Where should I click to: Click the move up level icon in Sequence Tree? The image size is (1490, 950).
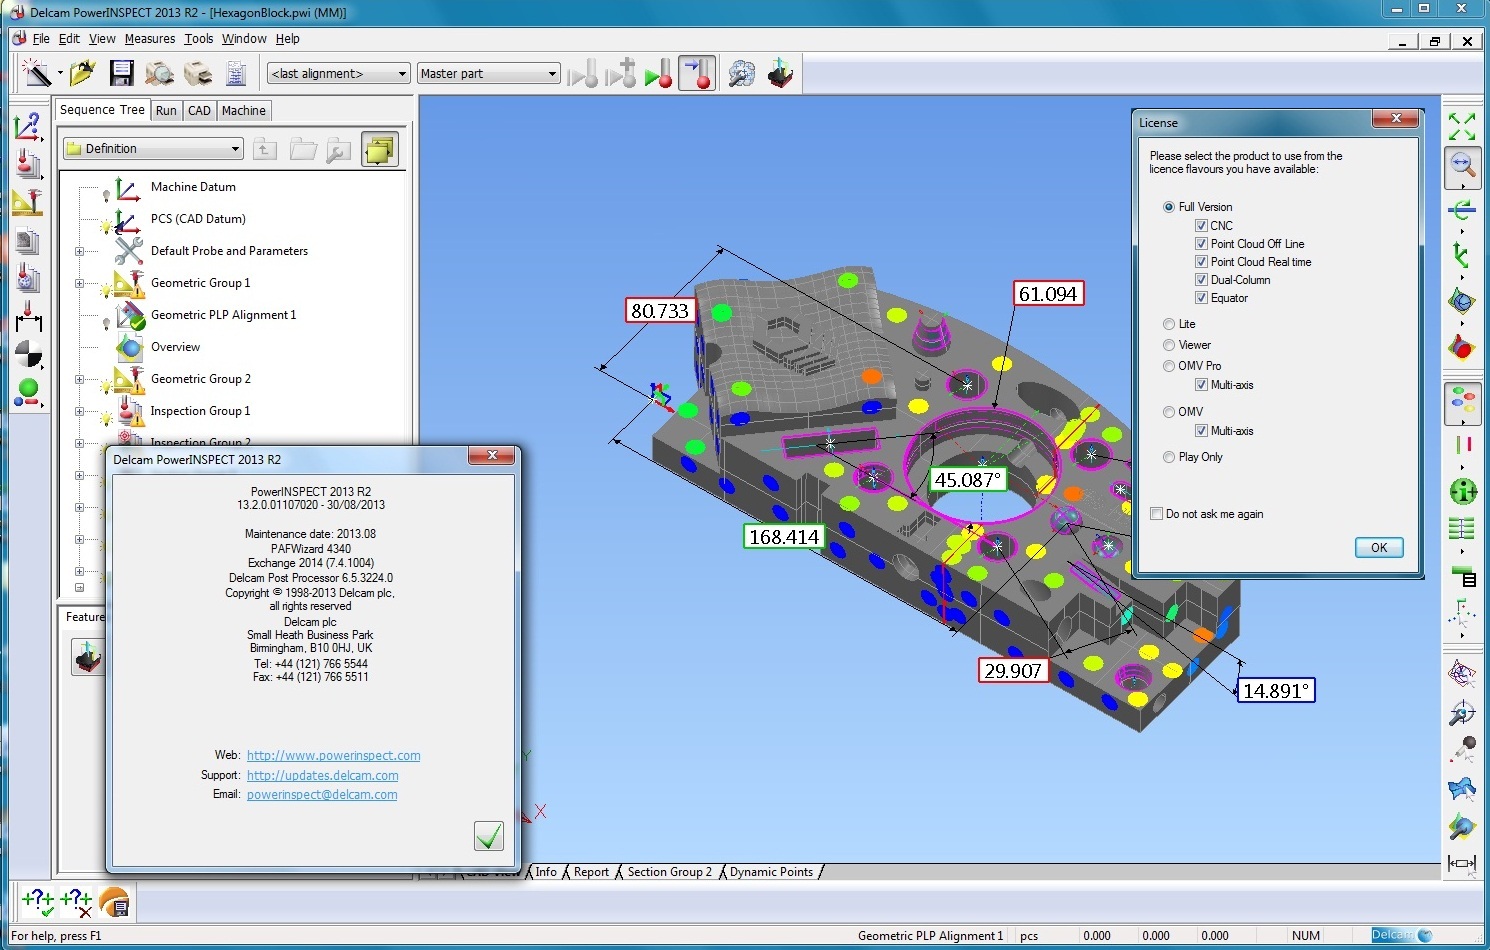point(265,150)
